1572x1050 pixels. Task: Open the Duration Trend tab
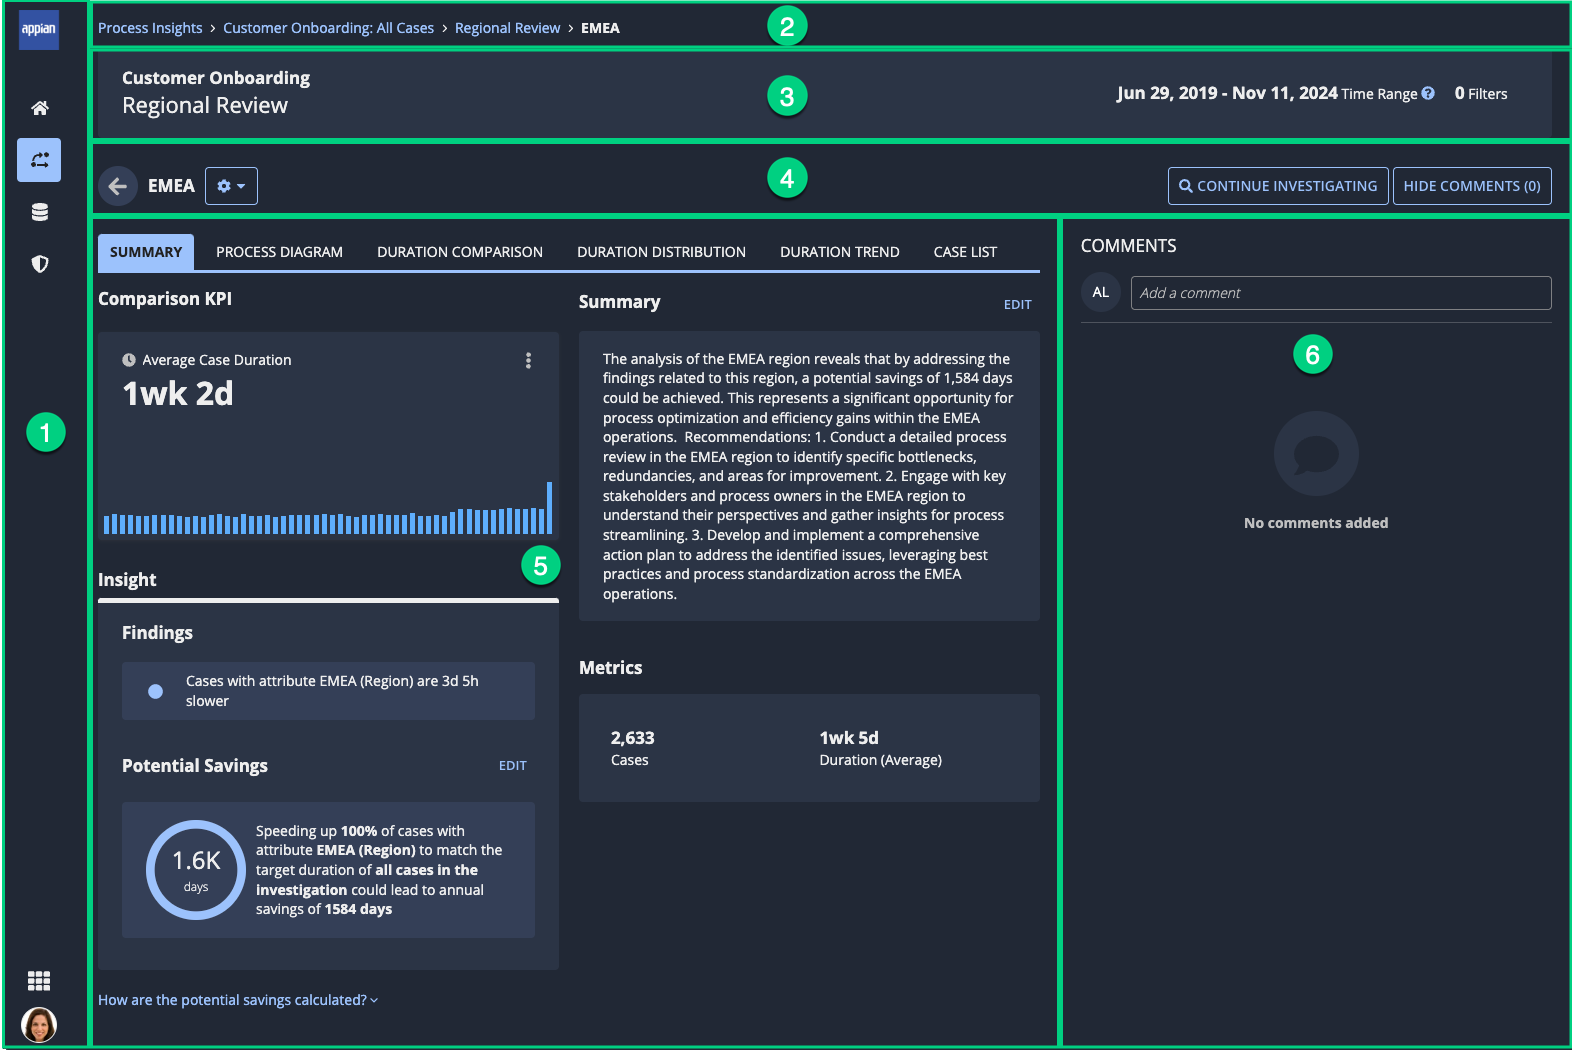[840, 252]
